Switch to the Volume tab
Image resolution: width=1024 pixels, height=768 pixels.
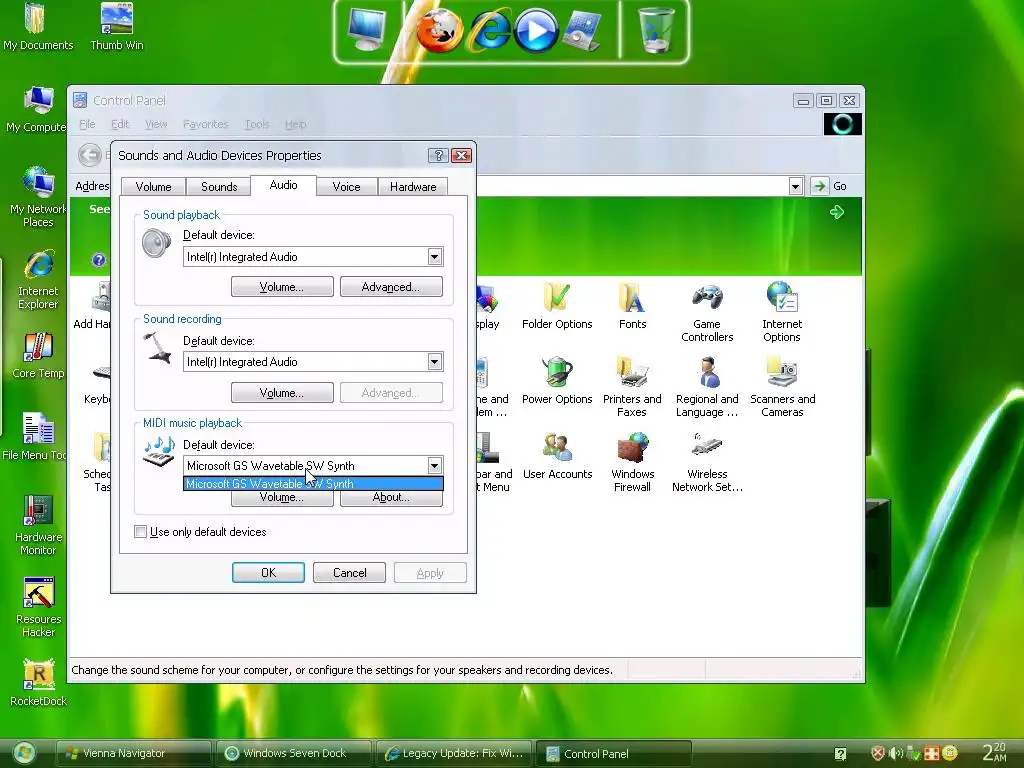tap(153, 187)
